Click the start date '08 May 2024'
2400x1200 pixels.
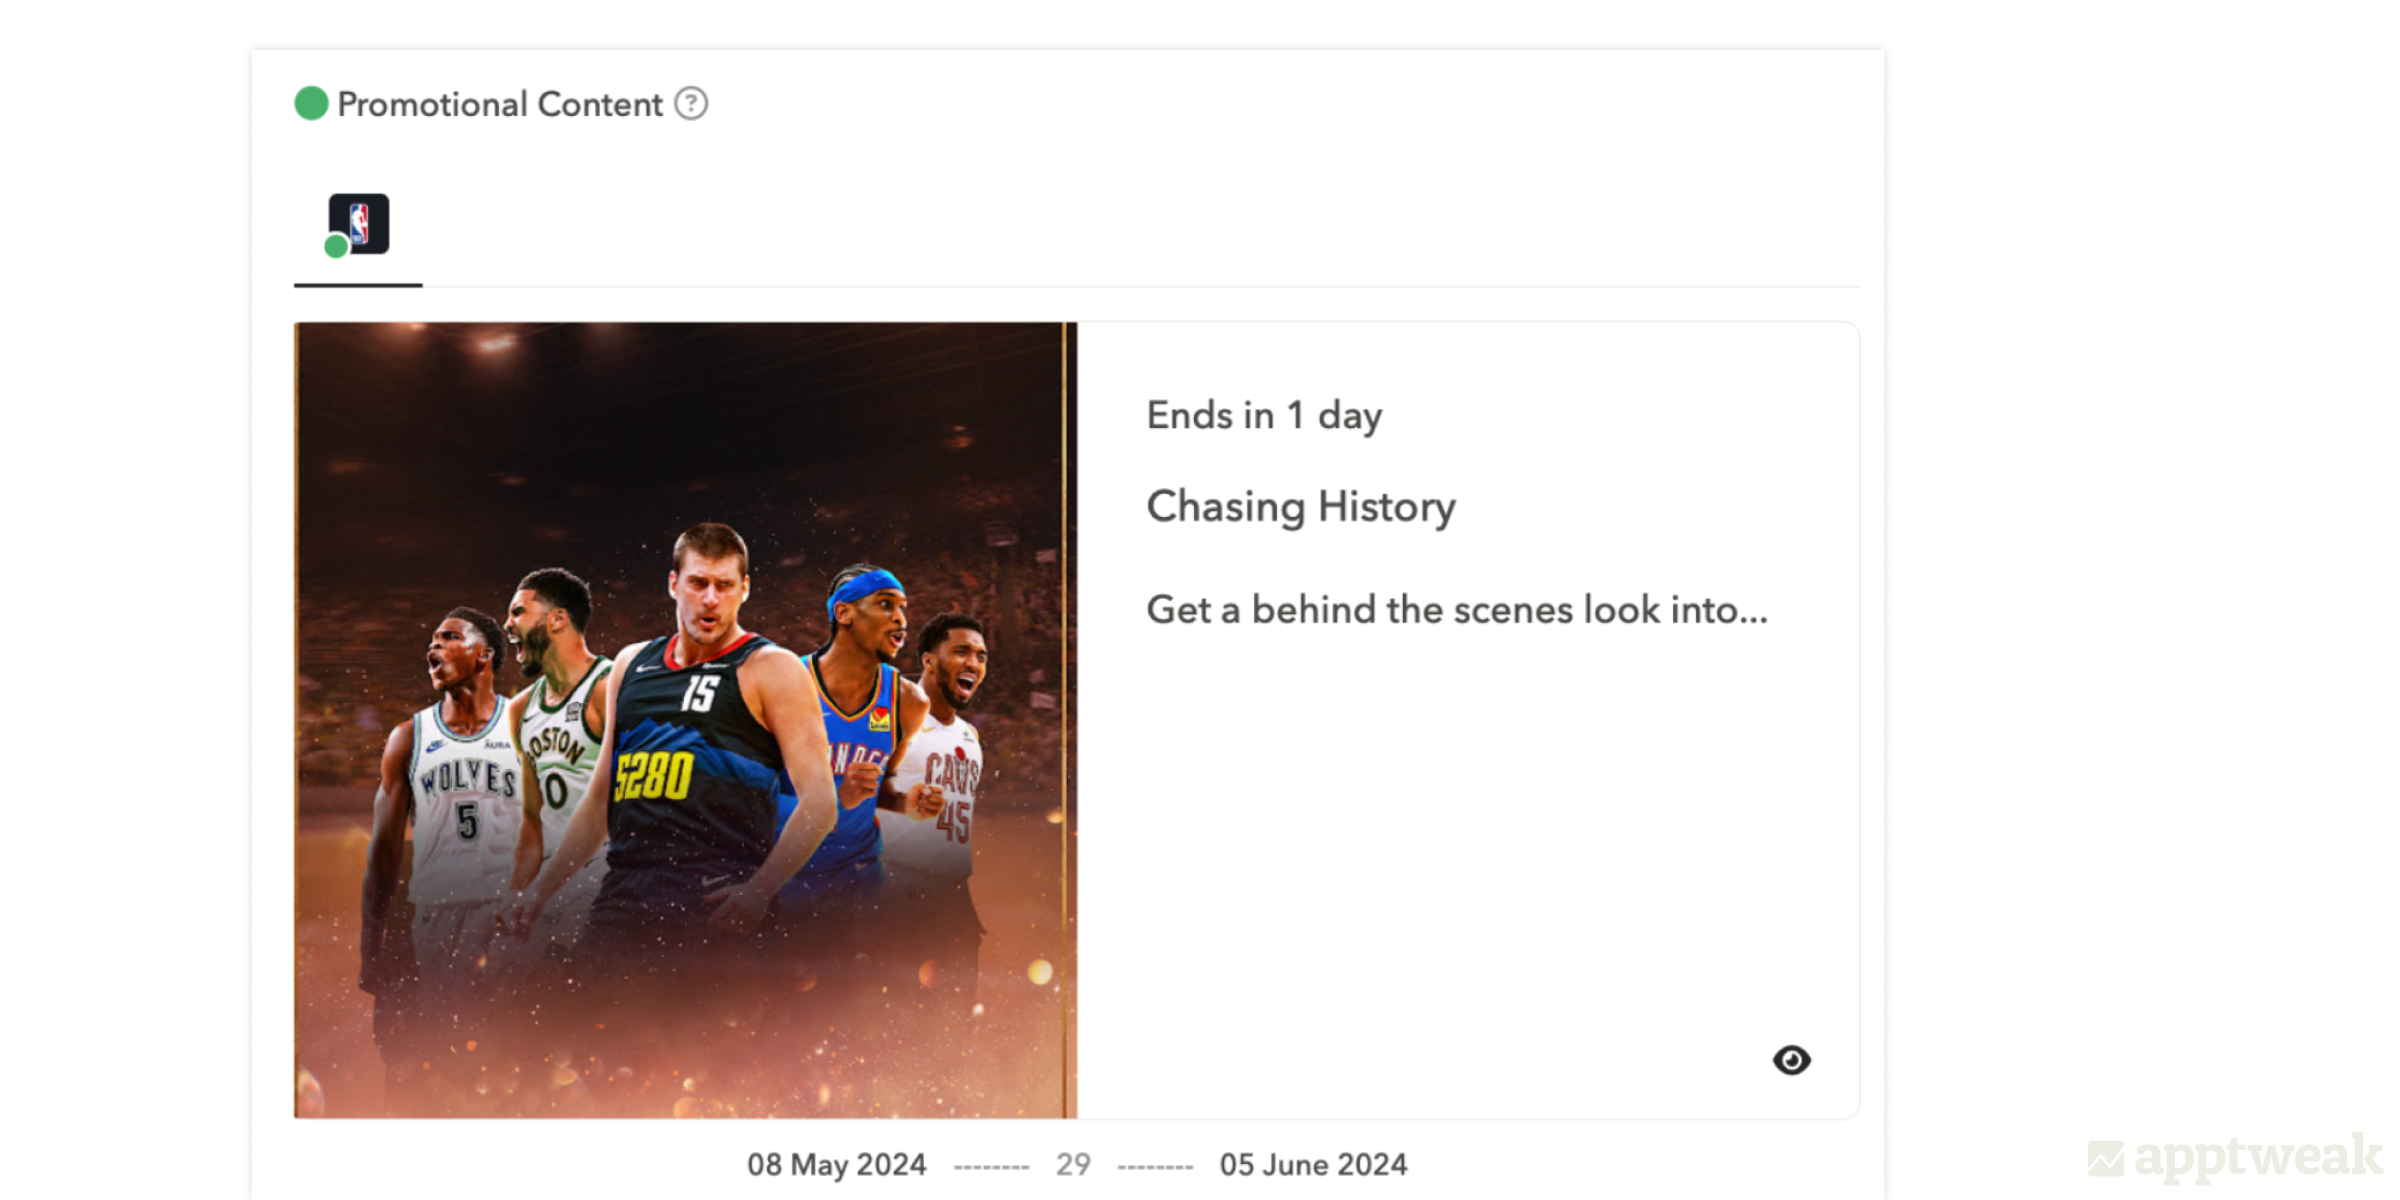(x=837, y=1164)
